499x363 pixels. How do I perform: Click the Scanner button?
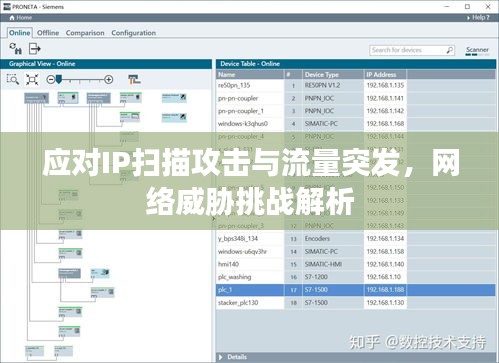click(477, 50)
